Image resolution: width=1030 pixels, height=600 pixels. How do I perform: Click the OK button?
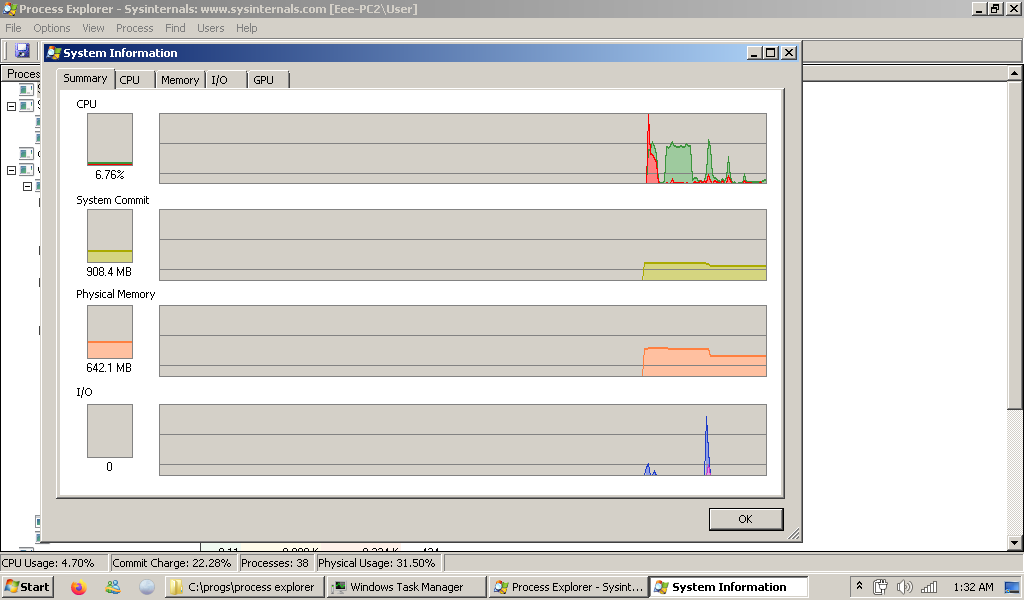746,519
